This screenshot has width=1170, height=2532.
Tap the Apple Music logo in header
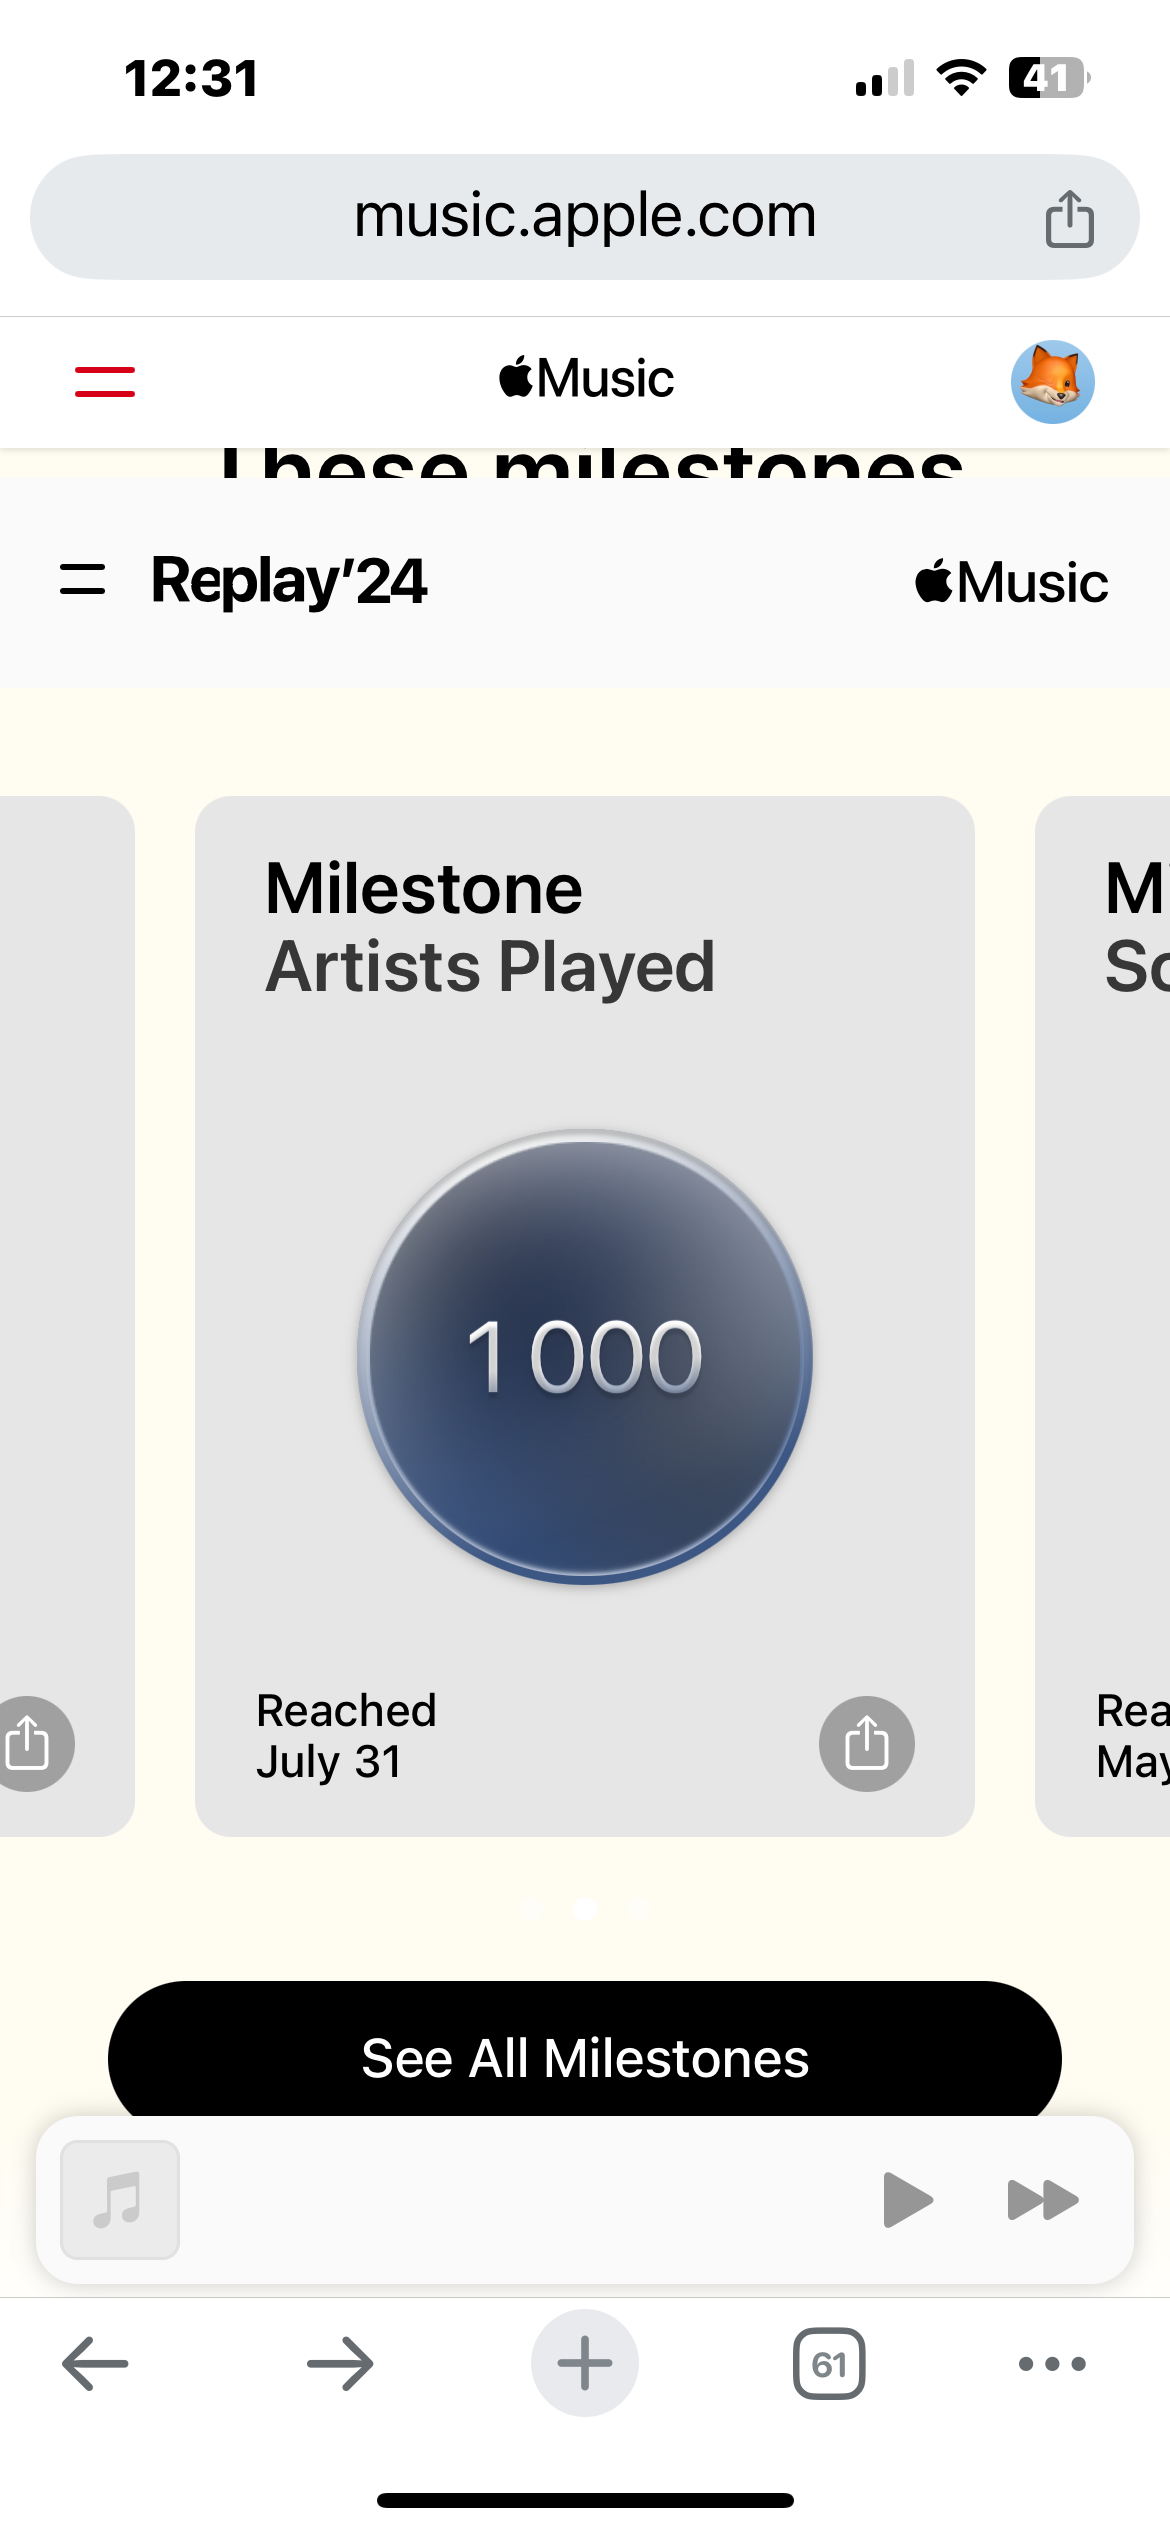(x=587, y=380)
